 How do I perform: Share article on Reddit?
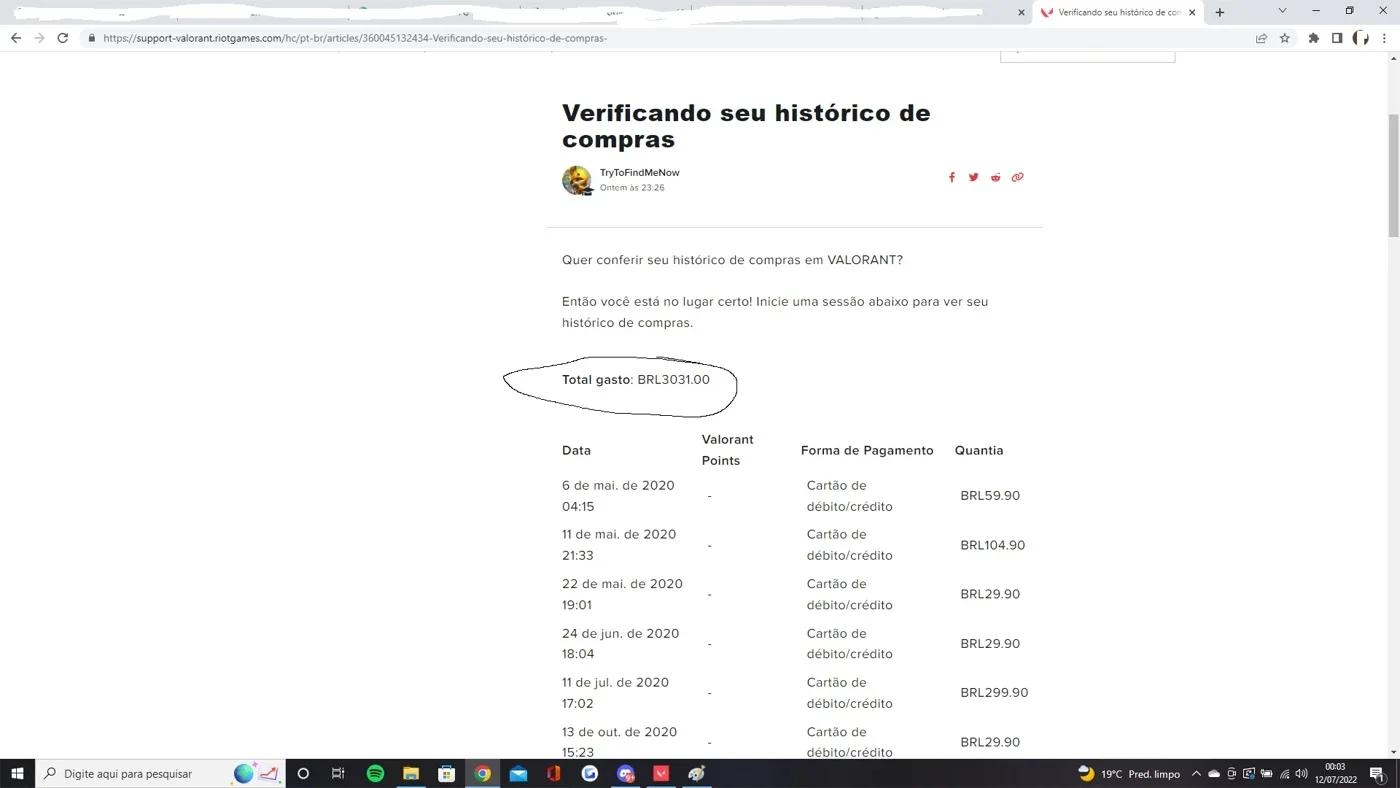coord(995,177)
